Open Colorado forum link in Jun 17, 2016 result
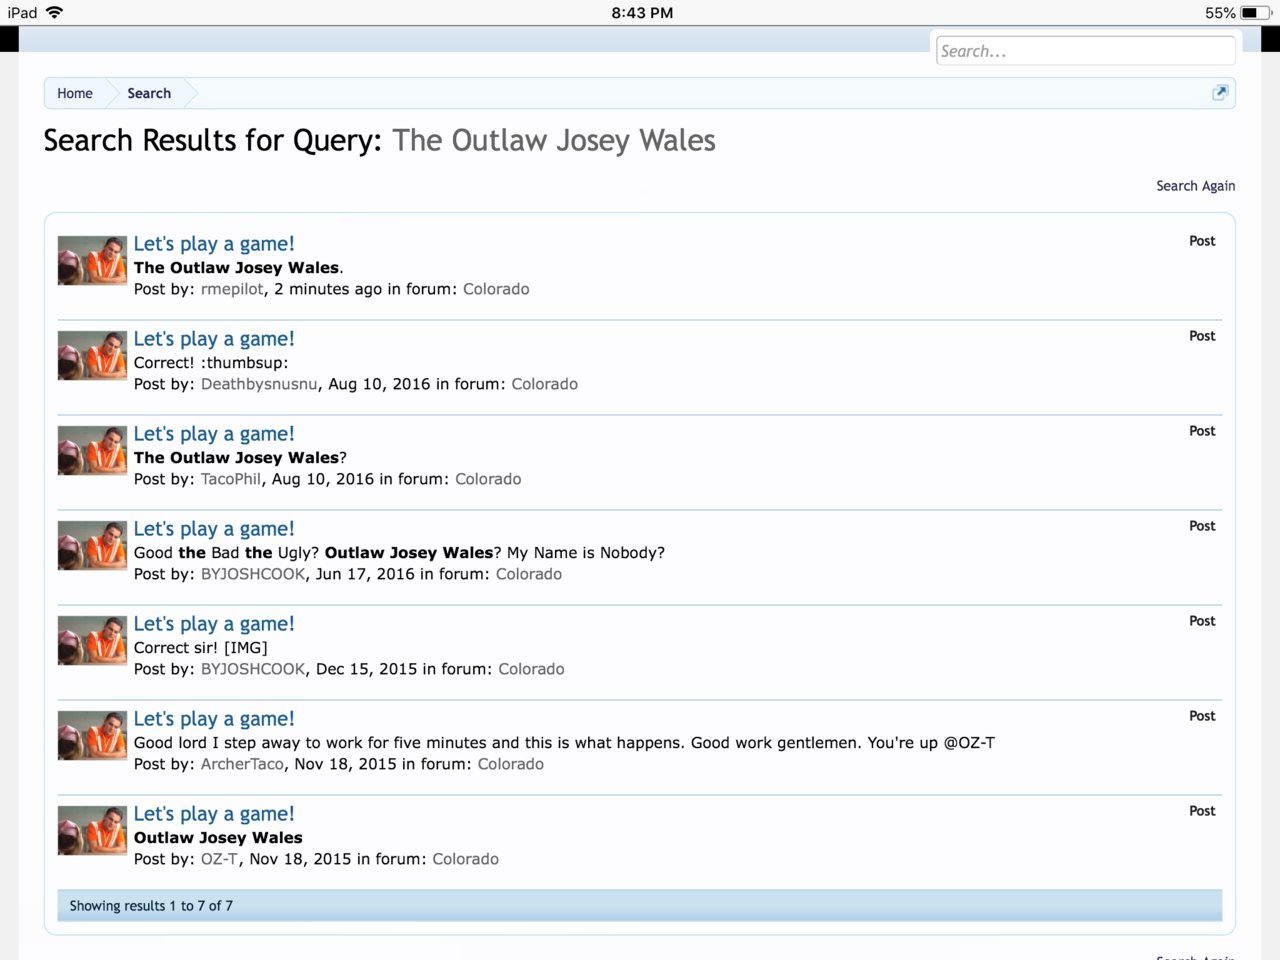The width and height of the screenshot is (1280, 960). click(x=529, y=574)
